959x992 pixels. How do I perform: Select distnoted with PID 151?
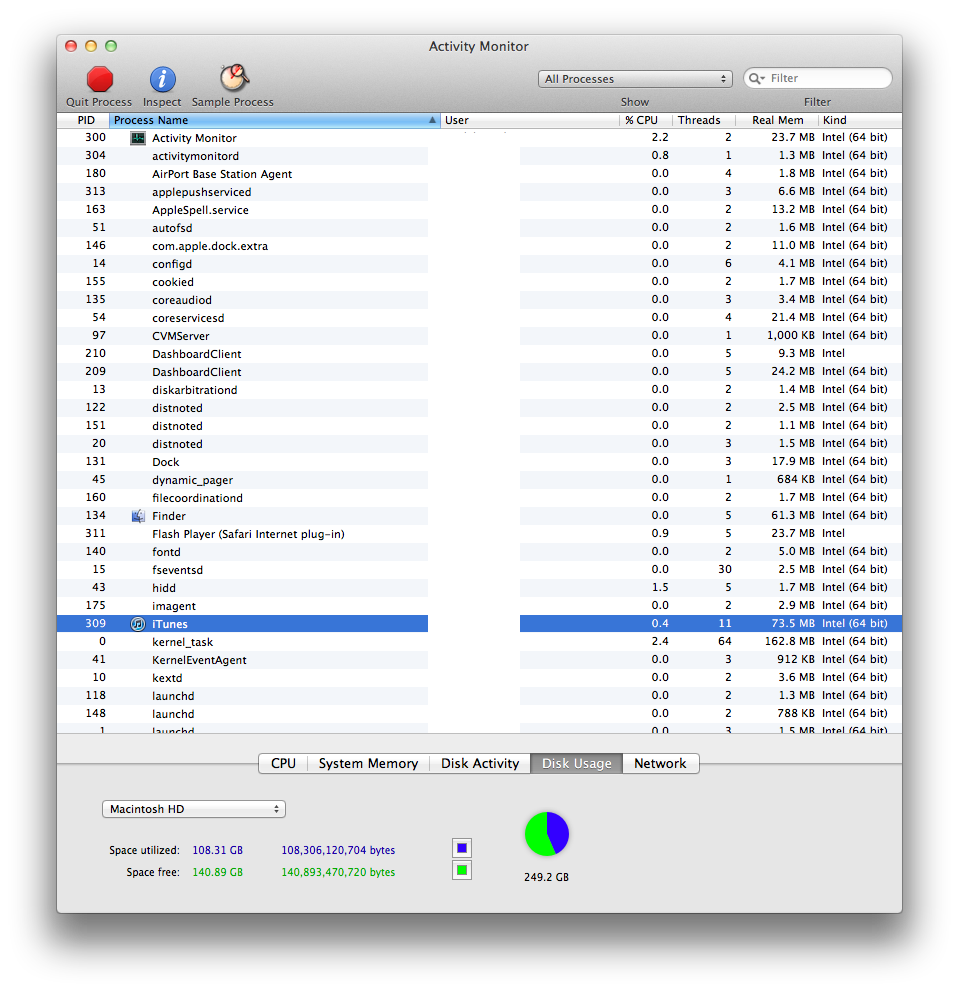click(x=480, y=426)
